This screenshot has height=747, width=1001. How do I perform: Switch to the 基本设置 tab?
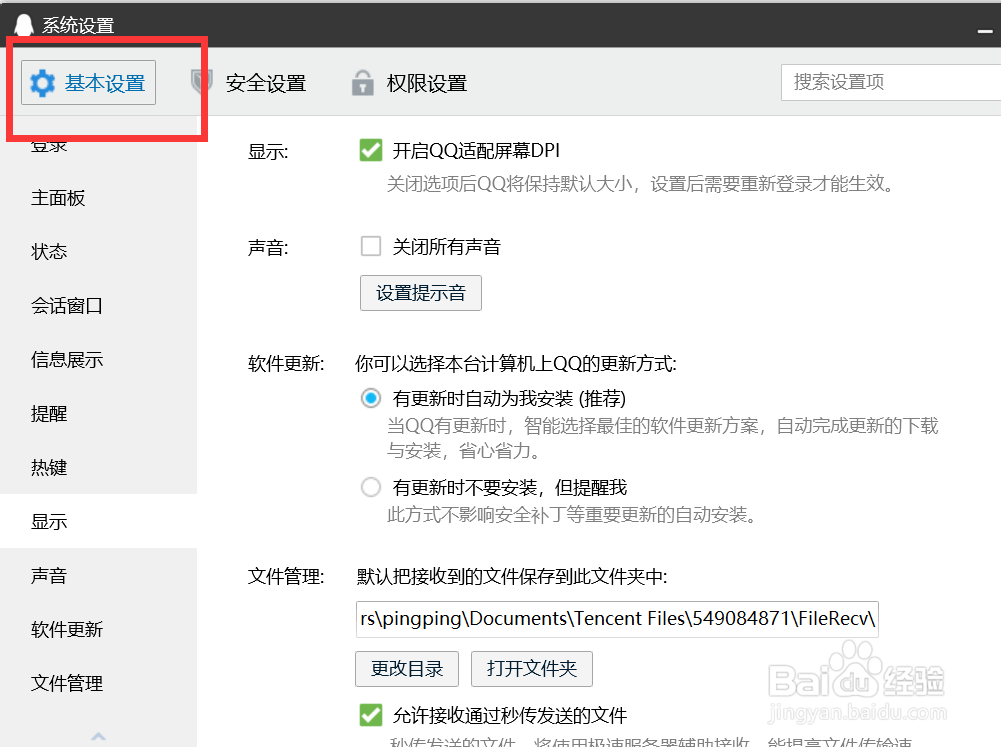pyautogui.click(x=88, y=82)
